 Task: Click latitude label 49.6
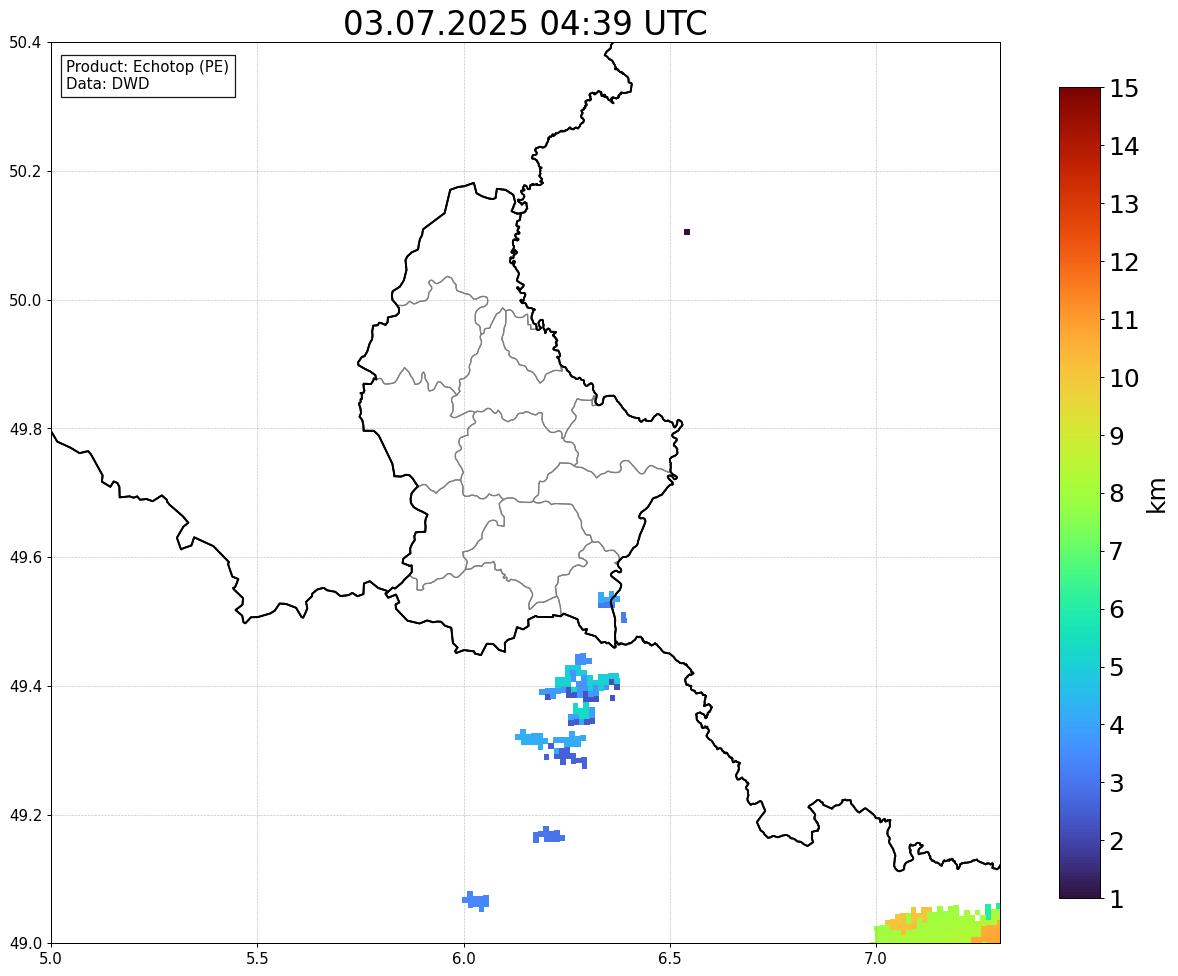pyautogui.click(x=25, y=557)
